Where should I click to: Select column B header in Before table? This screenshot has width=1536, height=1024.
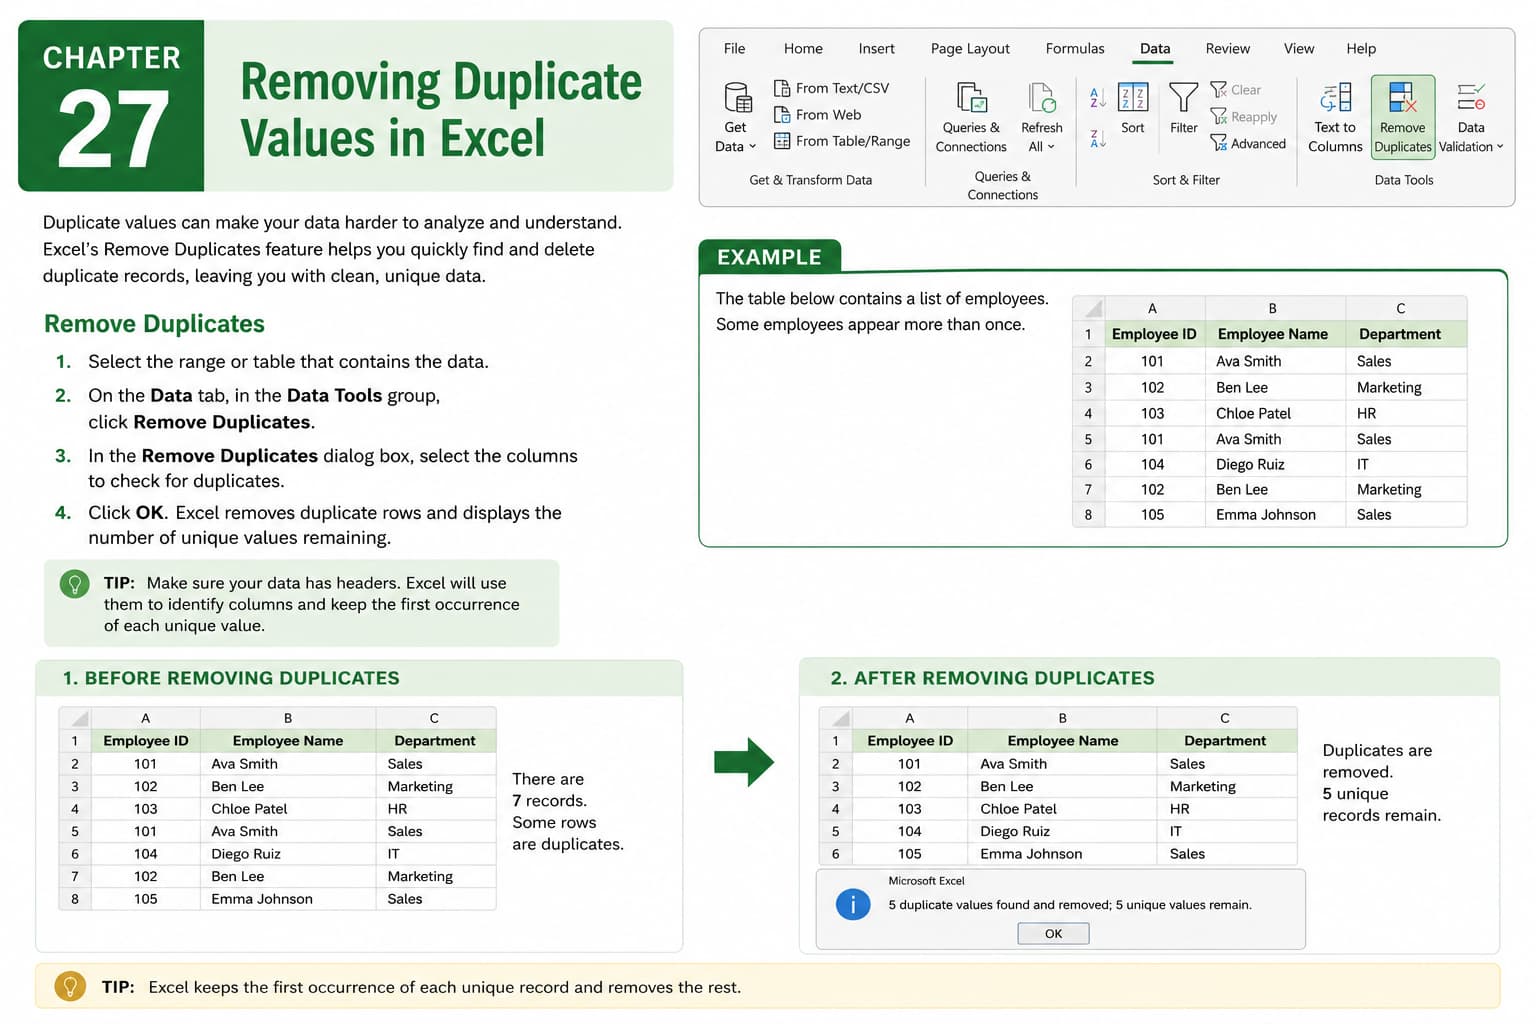288,718
